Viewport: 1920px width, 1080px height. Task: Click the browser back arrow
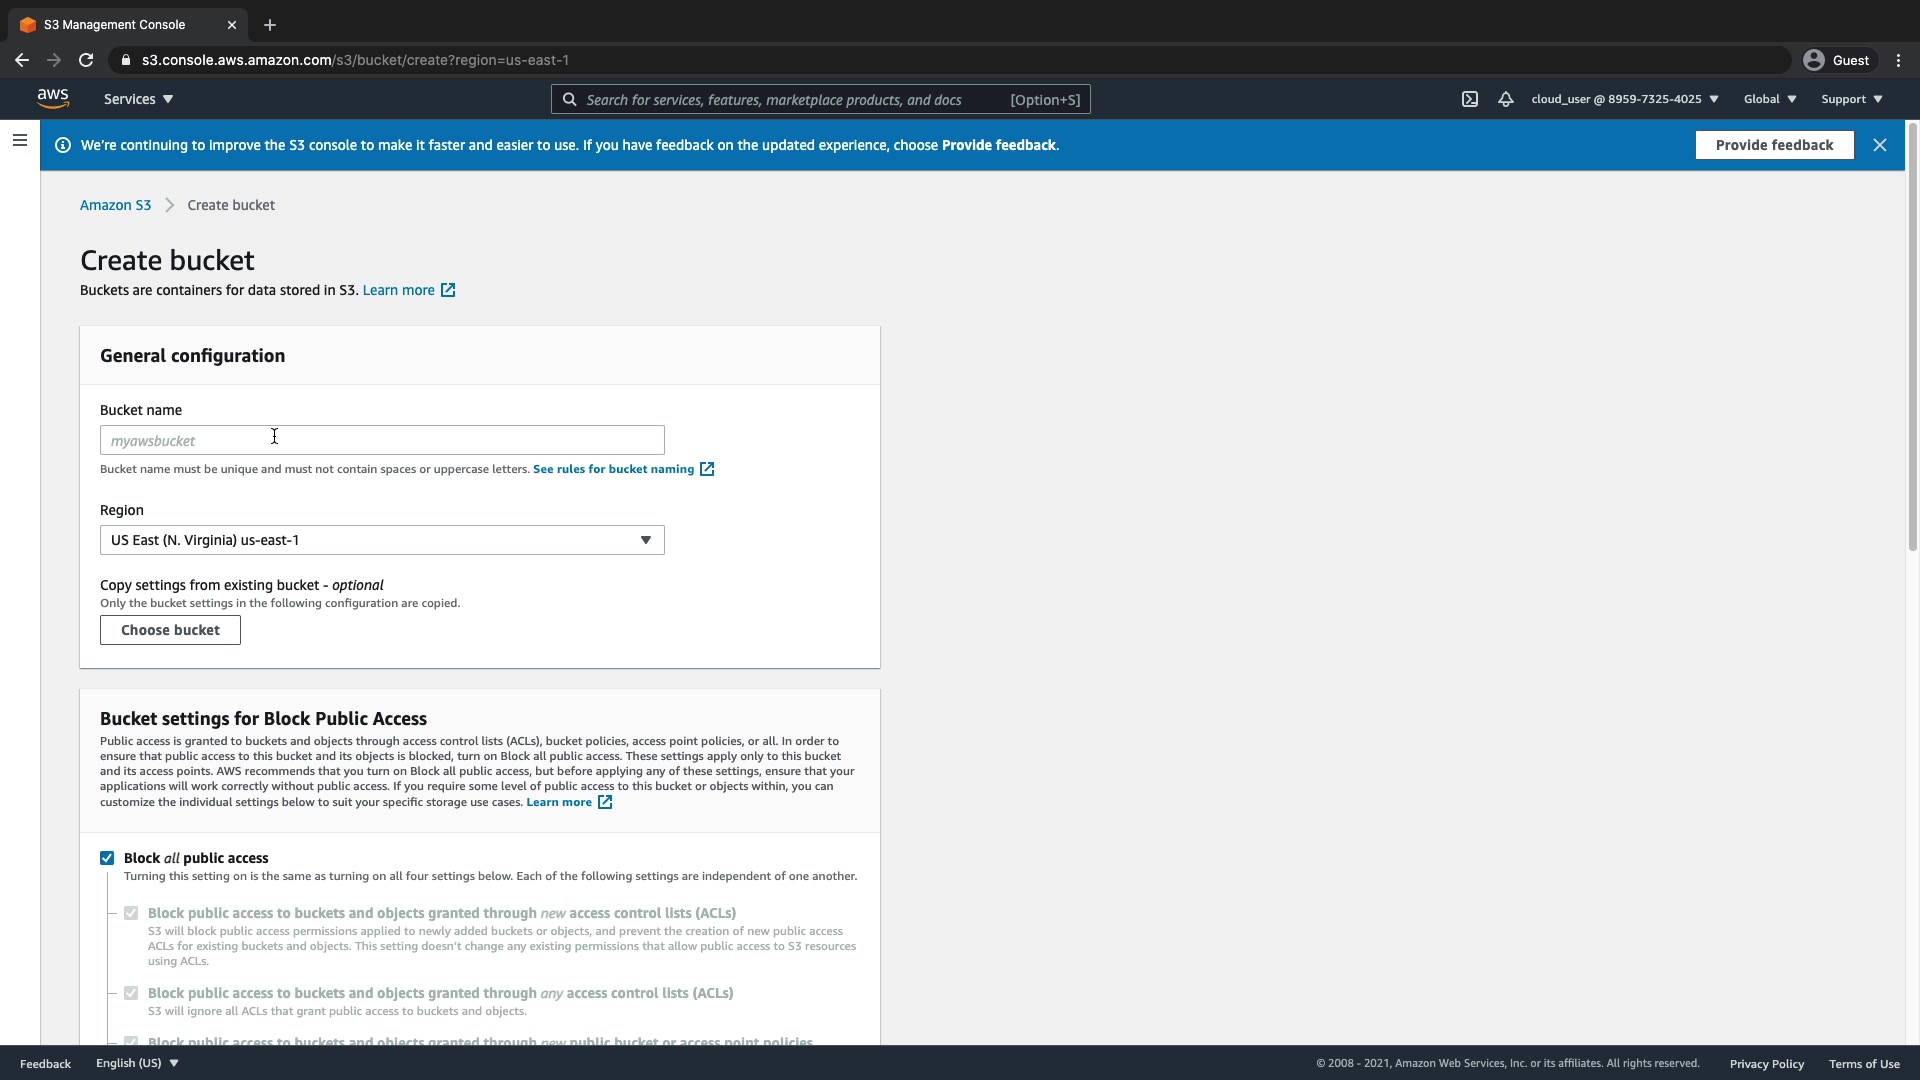(22, 60)
